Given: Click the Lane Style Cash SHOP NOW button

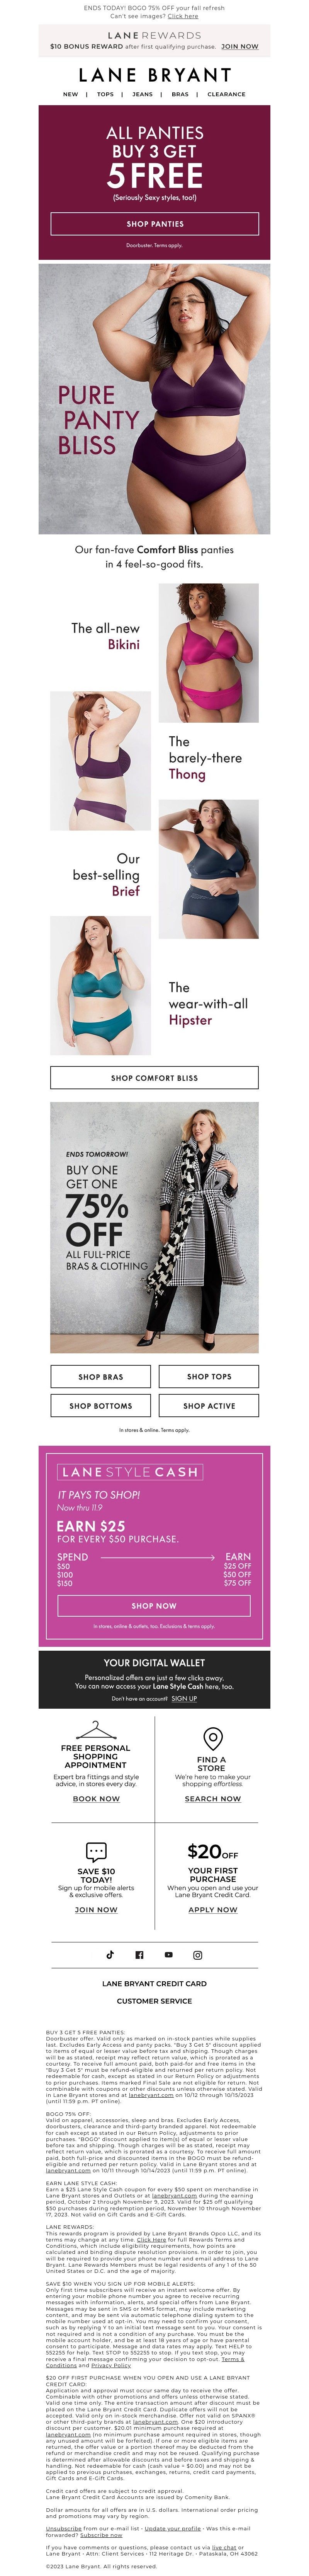Looking at the screenshot, I should click(154, 1606).
